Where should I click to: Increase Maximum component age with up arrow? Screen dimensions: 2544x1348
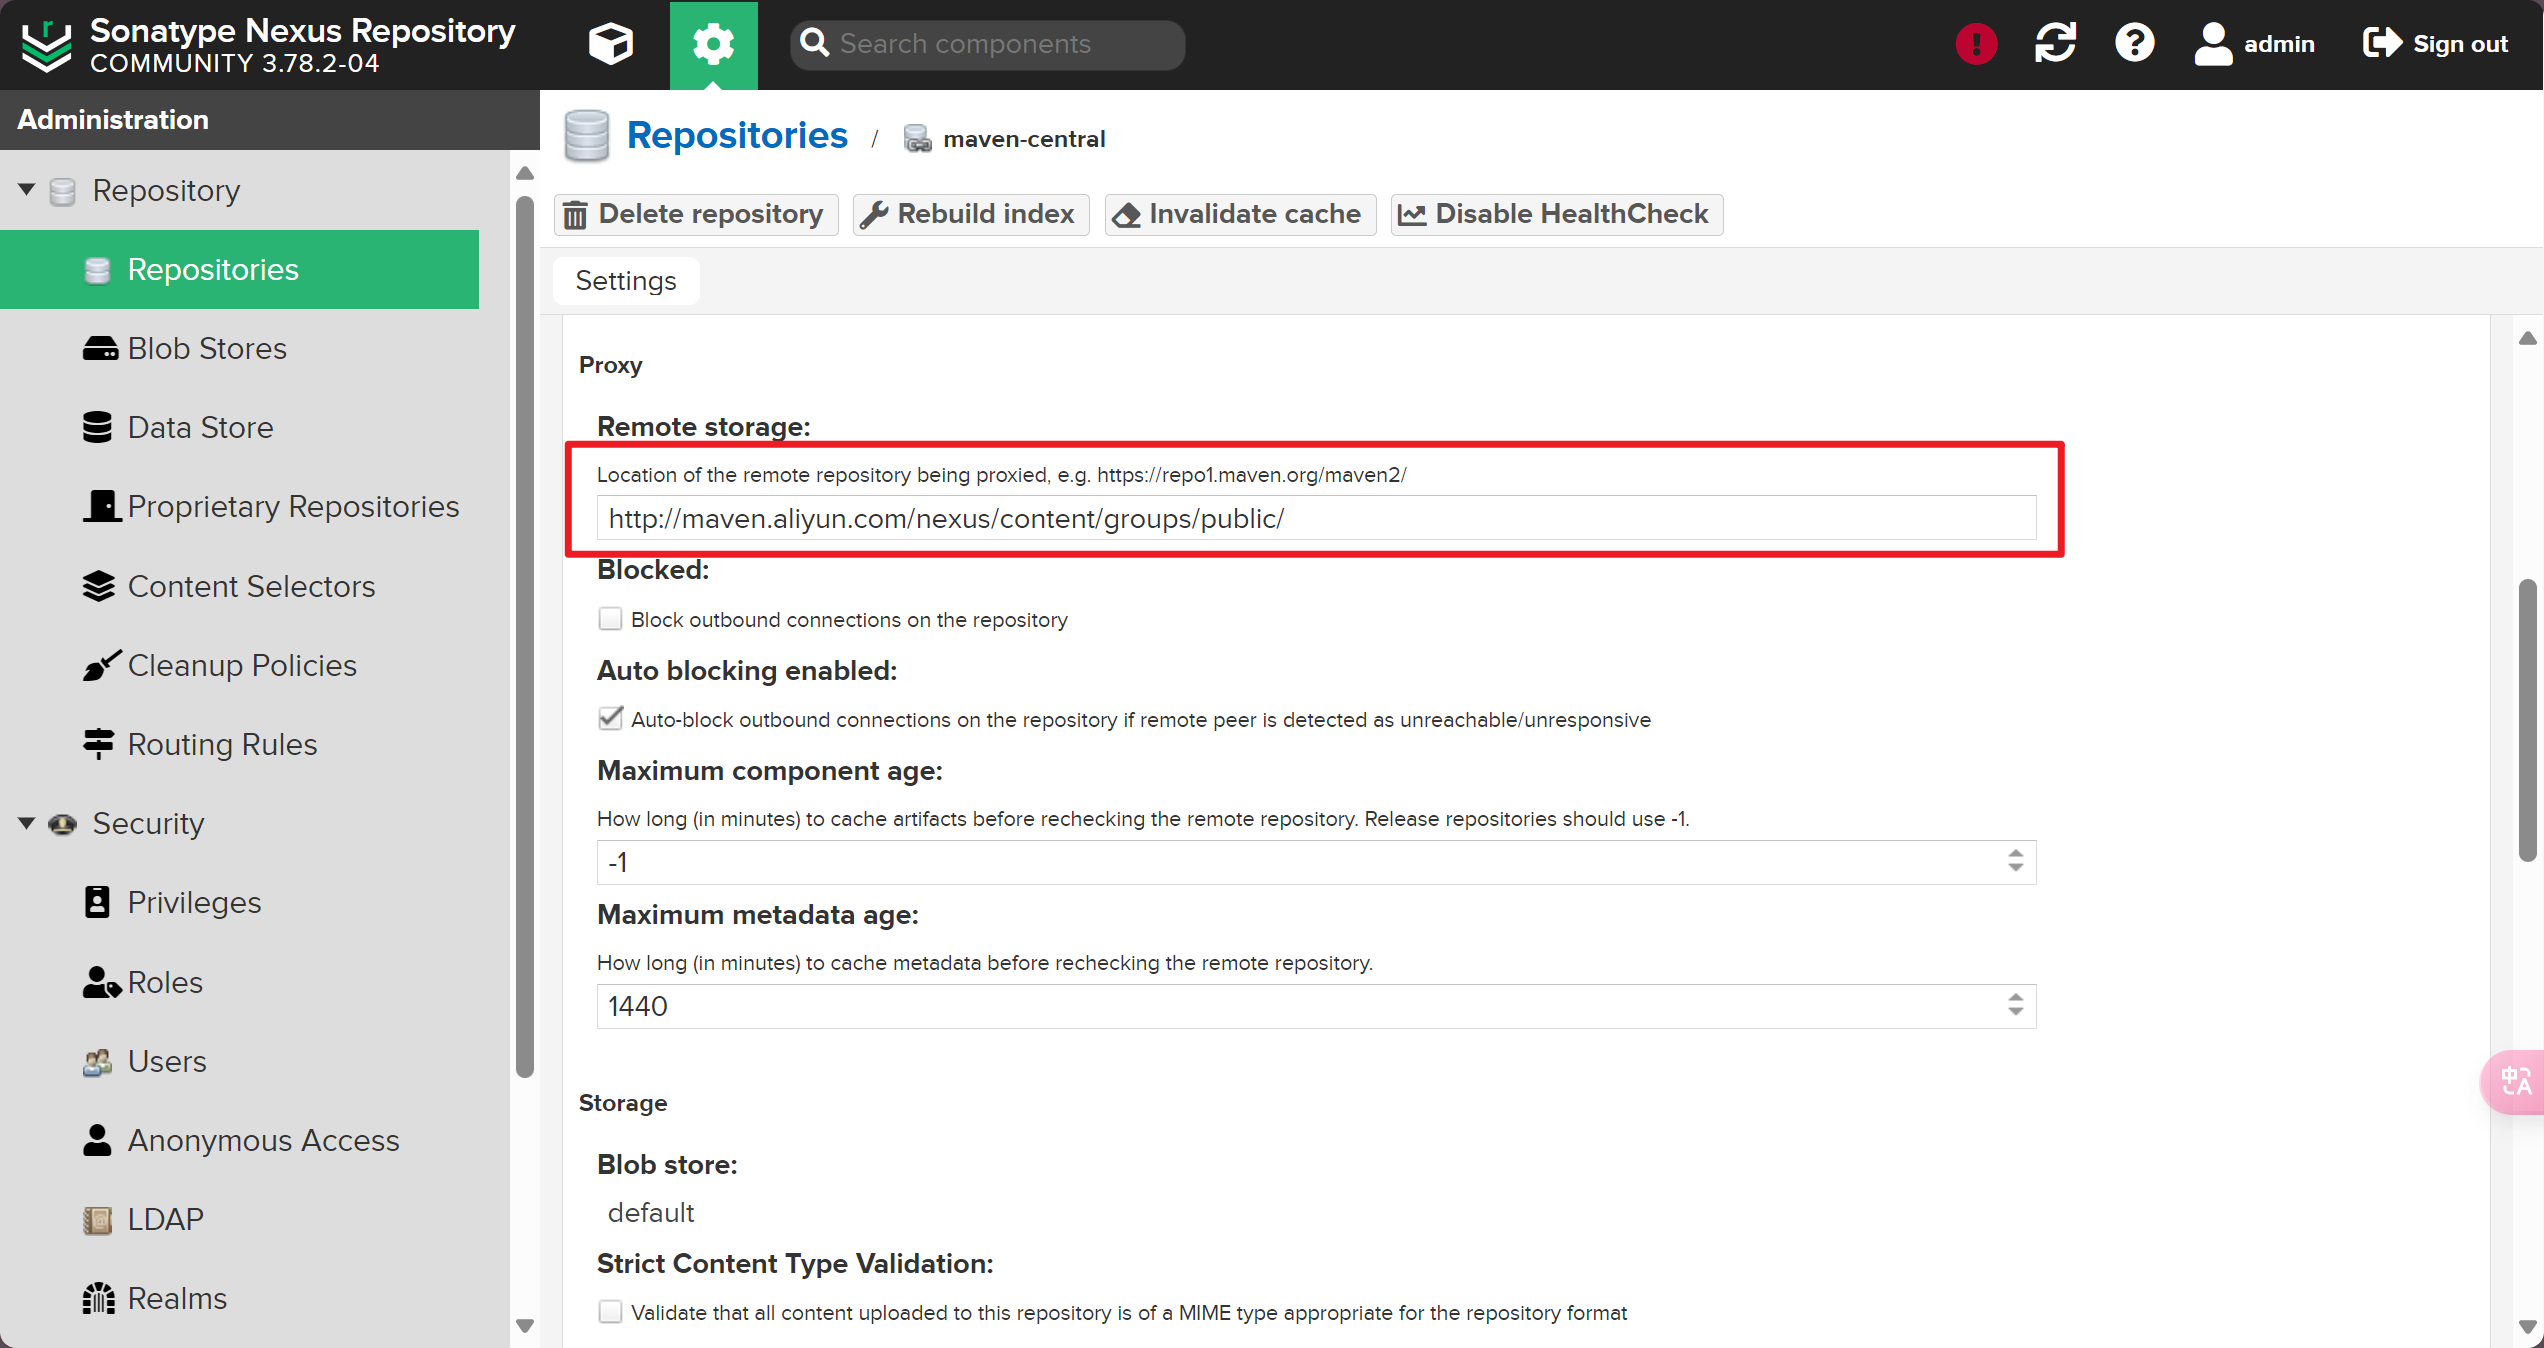2016,853
